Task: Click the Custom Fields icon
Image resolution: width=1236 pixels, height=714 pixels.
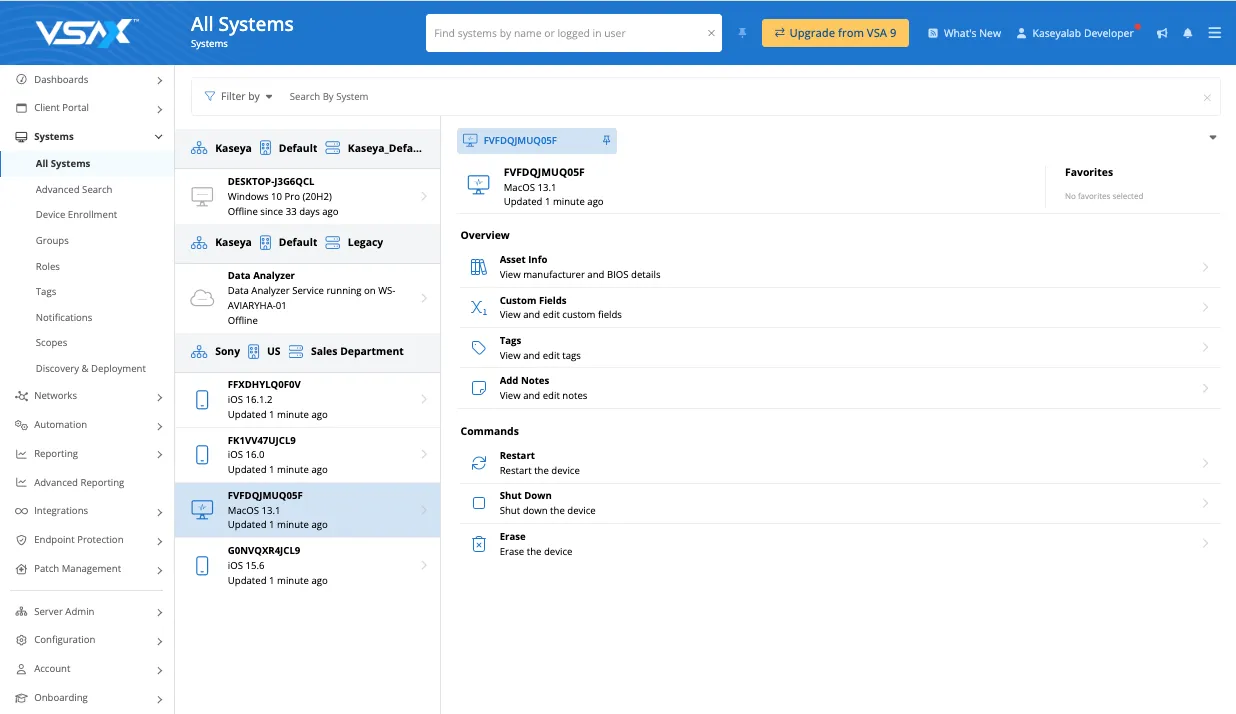Action: coord(479,308)
